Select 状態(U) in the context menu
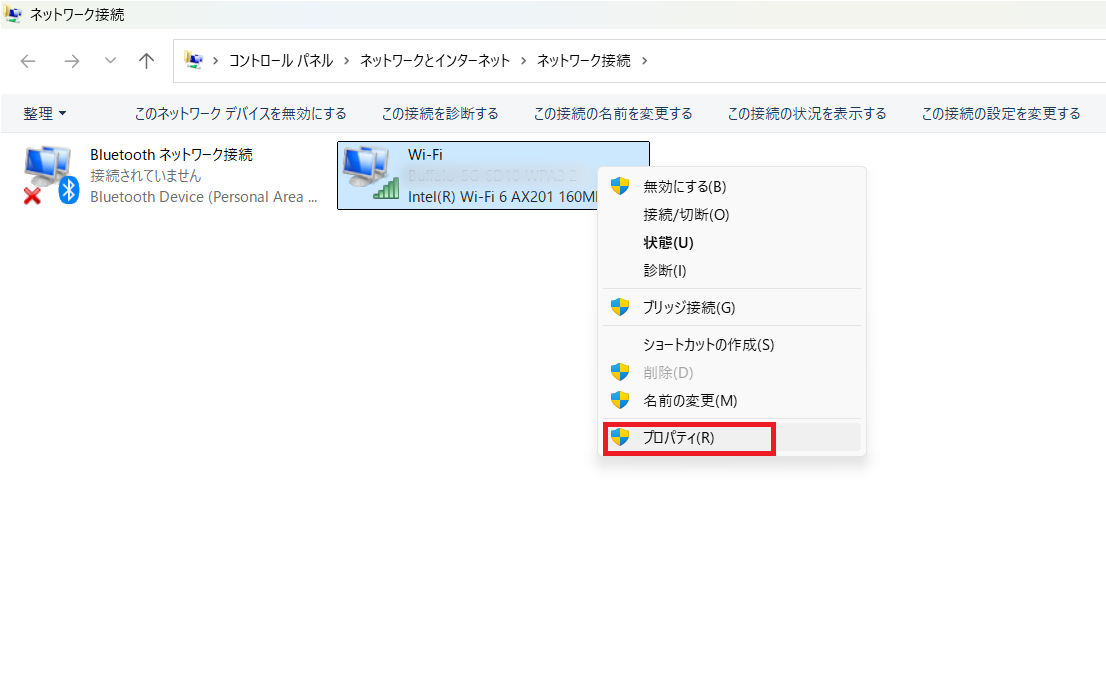The width and height of the screenshot is (1106, 687). (x=668, y=243)
